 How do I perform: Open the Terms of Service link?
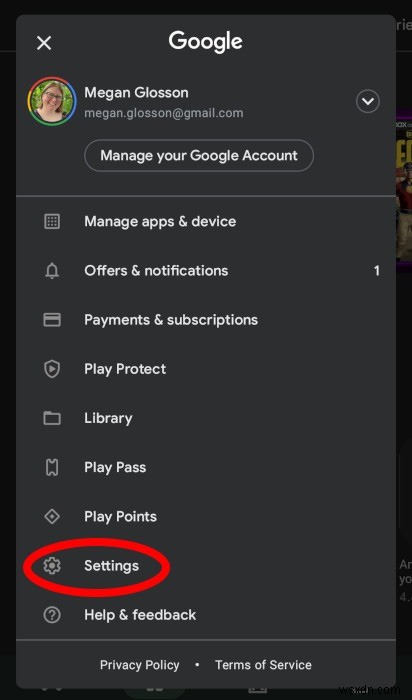263,665
